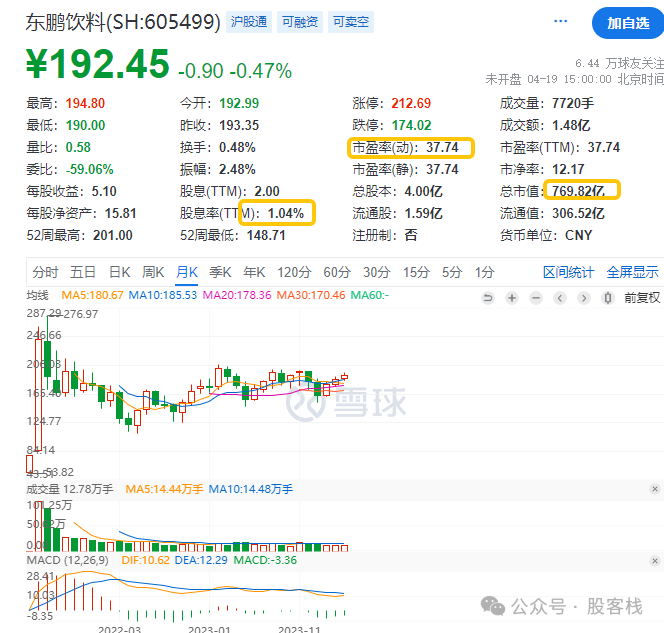This screenshot has width=664, height=633.
Task: Switch to the 60分 chart tab
Action: pos(337,272)
